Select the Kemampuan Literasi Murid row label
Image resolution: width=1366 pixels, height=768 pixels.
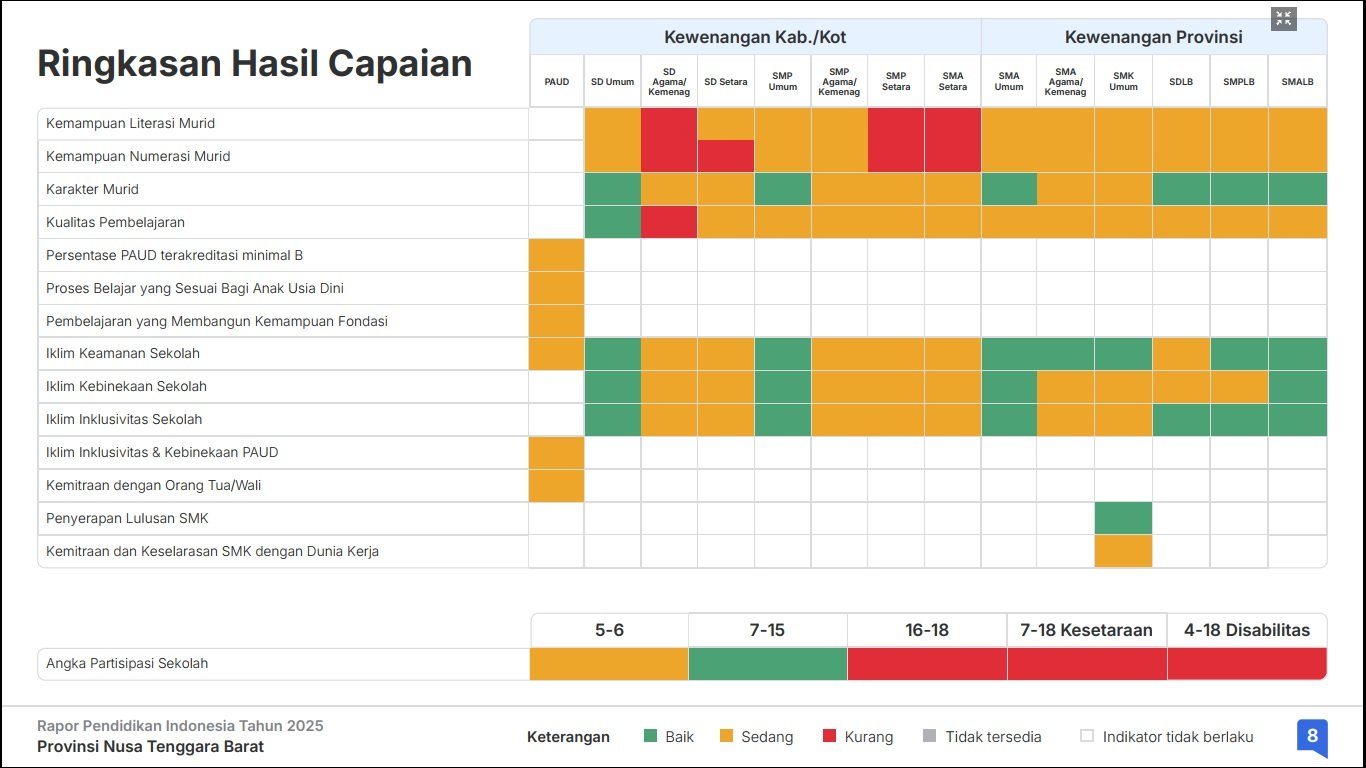pos(131,124)
